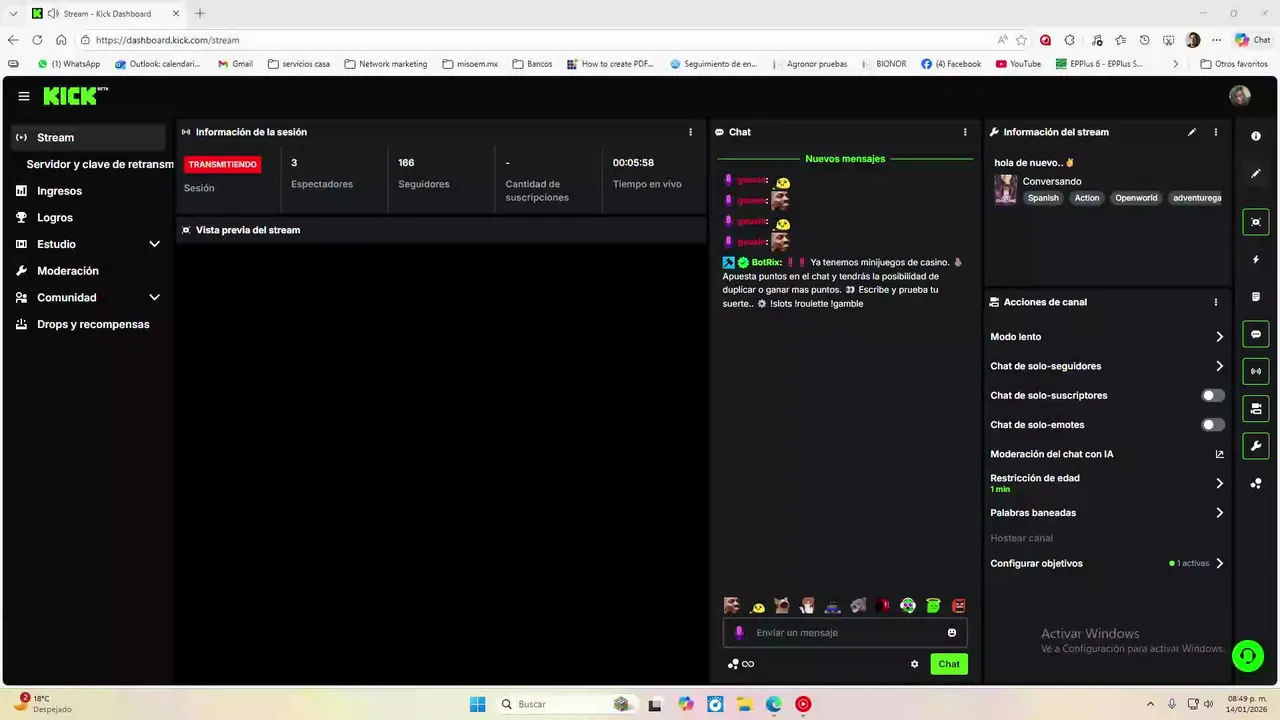Open chat settings gear icon
The image size is (1280, 720).
coord(914,664)
